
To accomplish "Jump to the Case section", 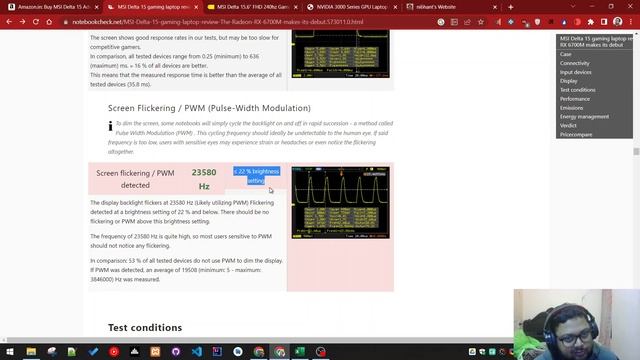I will click(x=565, y=54).
